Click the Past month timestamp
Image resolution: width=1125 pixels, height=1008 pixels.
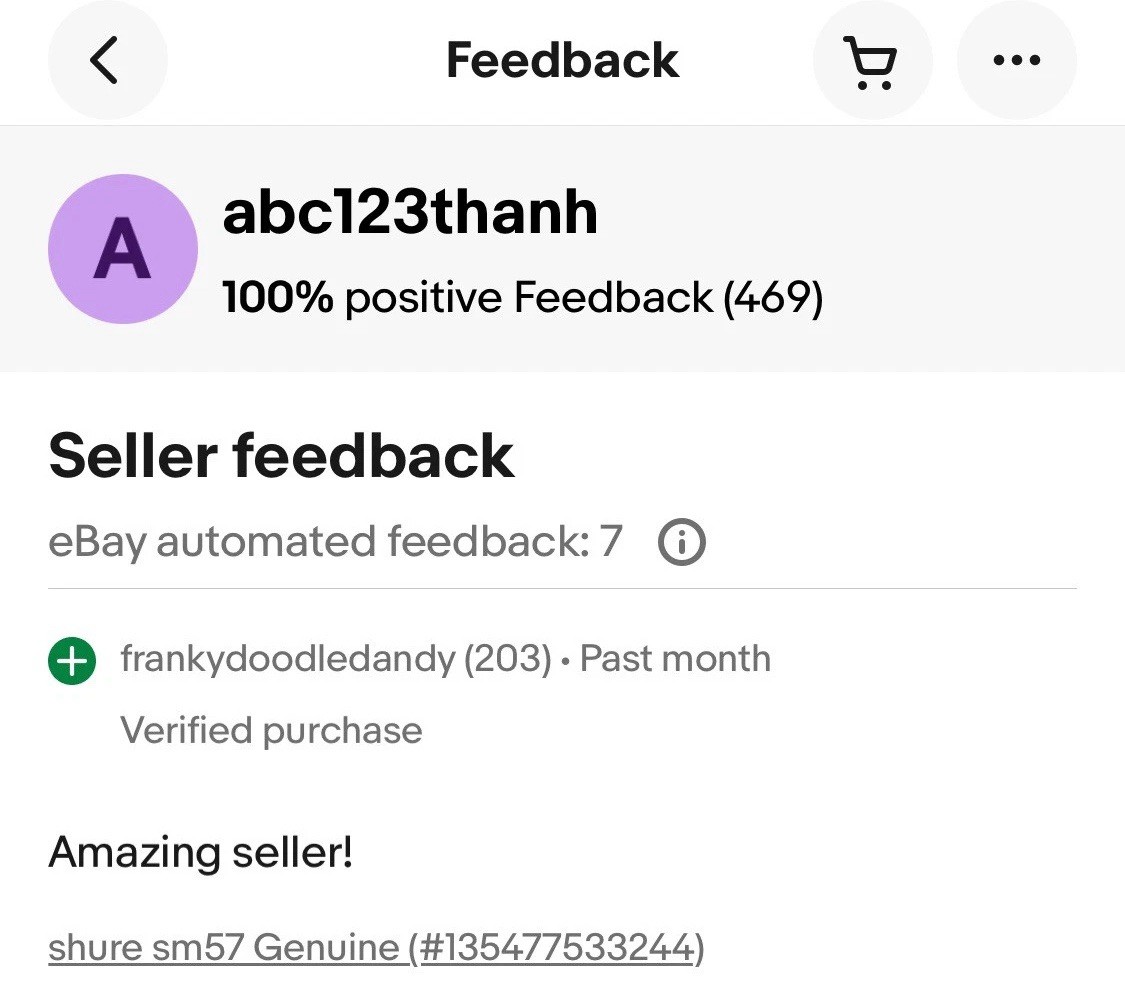pos(675,658)
